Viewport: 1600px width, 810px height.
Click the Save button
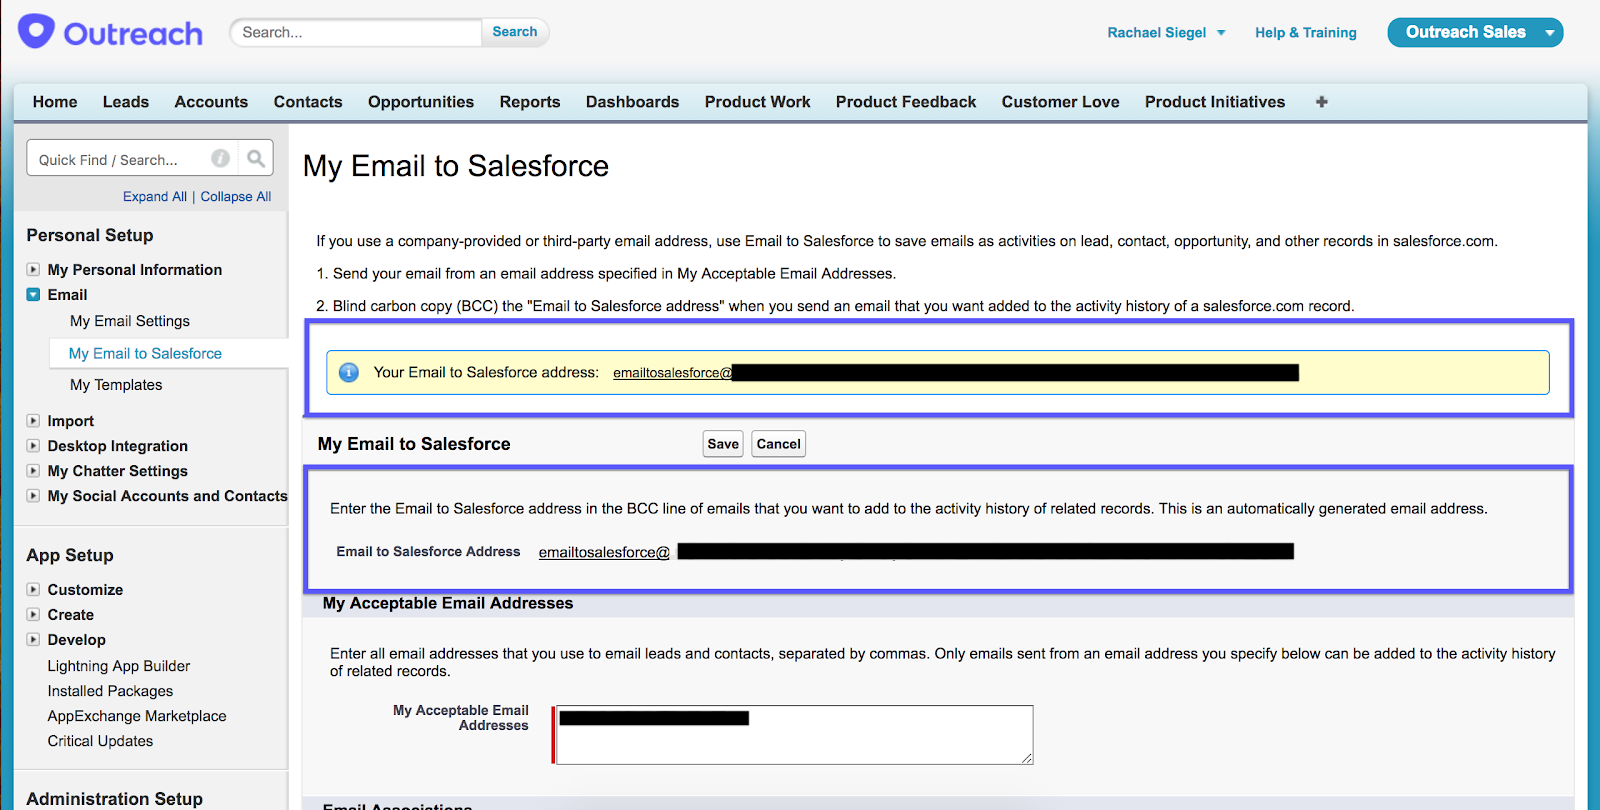pos(723,444)
